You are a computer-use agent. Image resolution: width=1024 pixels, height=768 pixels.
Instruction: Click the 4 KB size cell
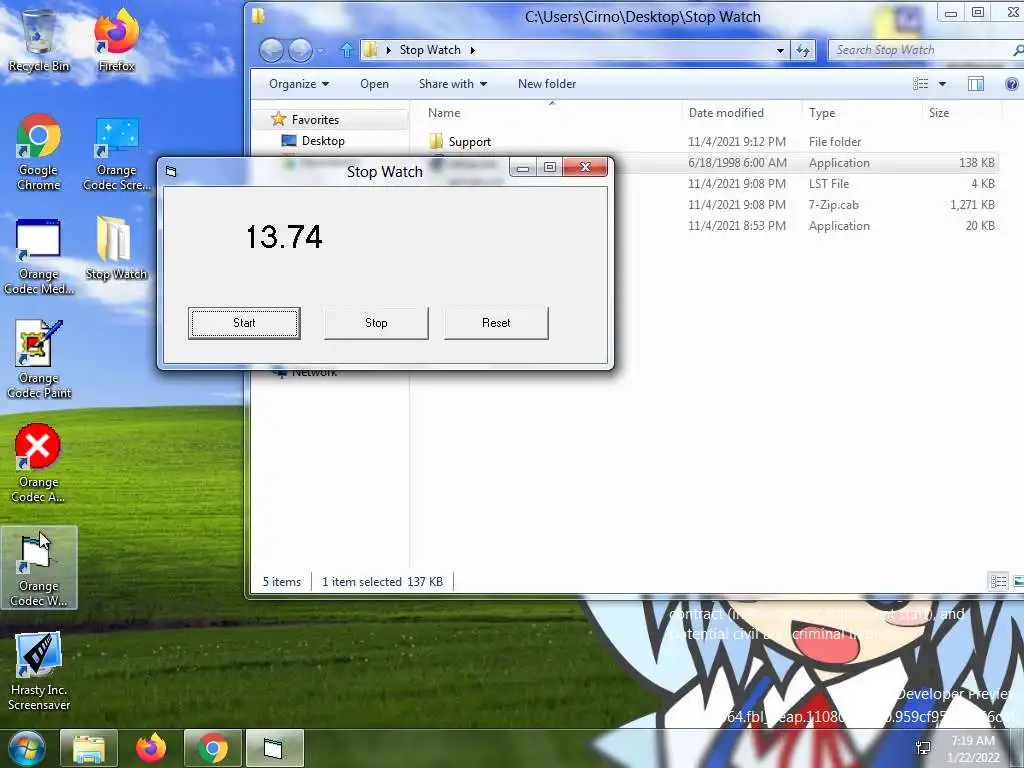[983, 184]
